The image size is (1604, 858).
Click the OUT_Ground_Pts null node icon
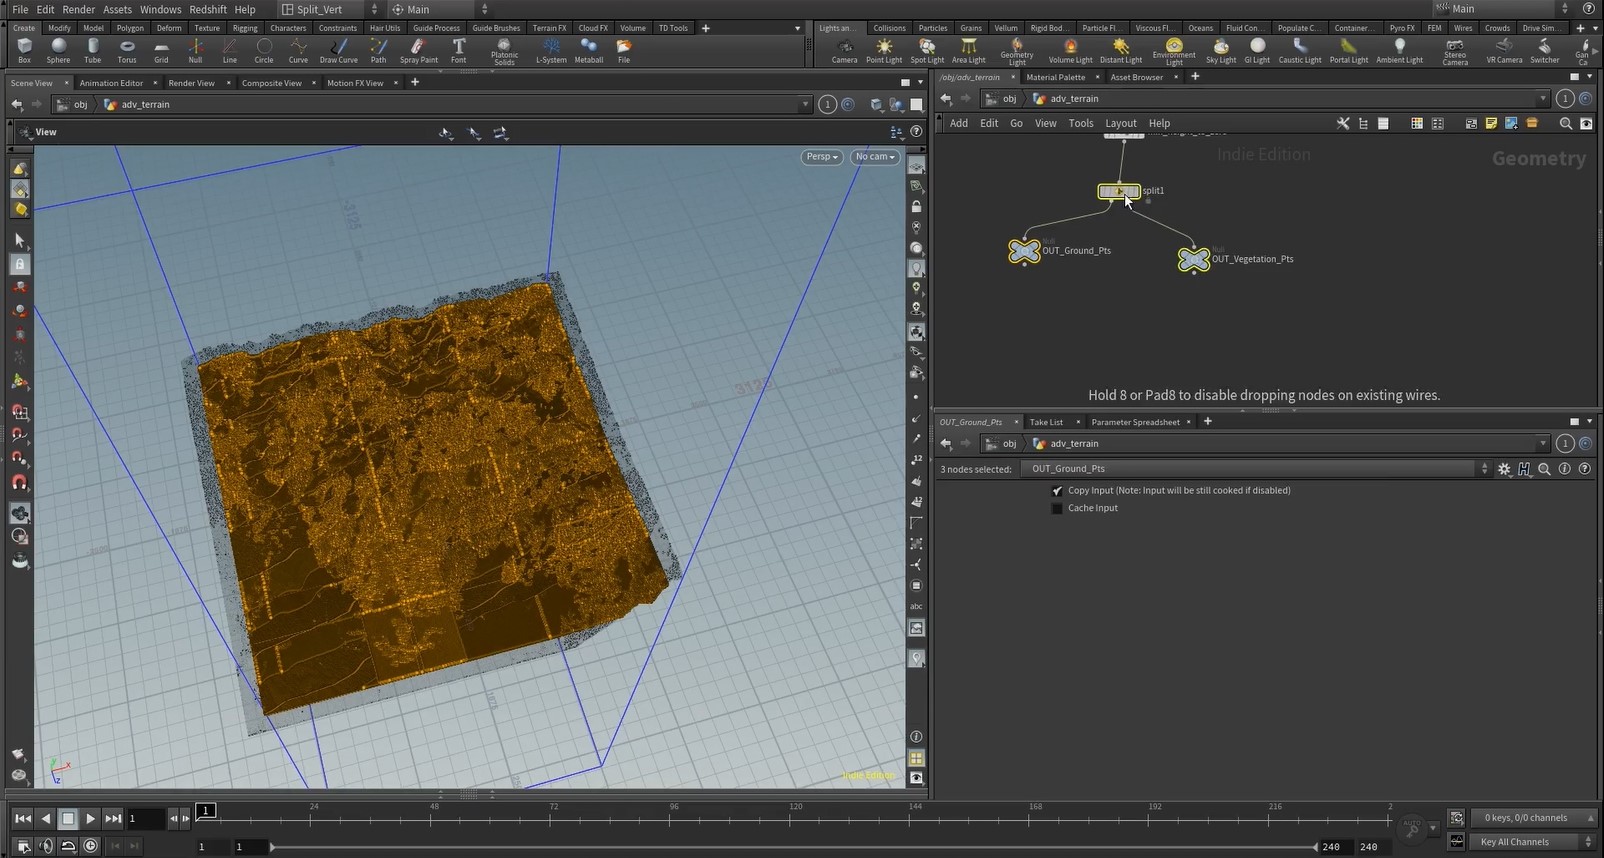1024,252
